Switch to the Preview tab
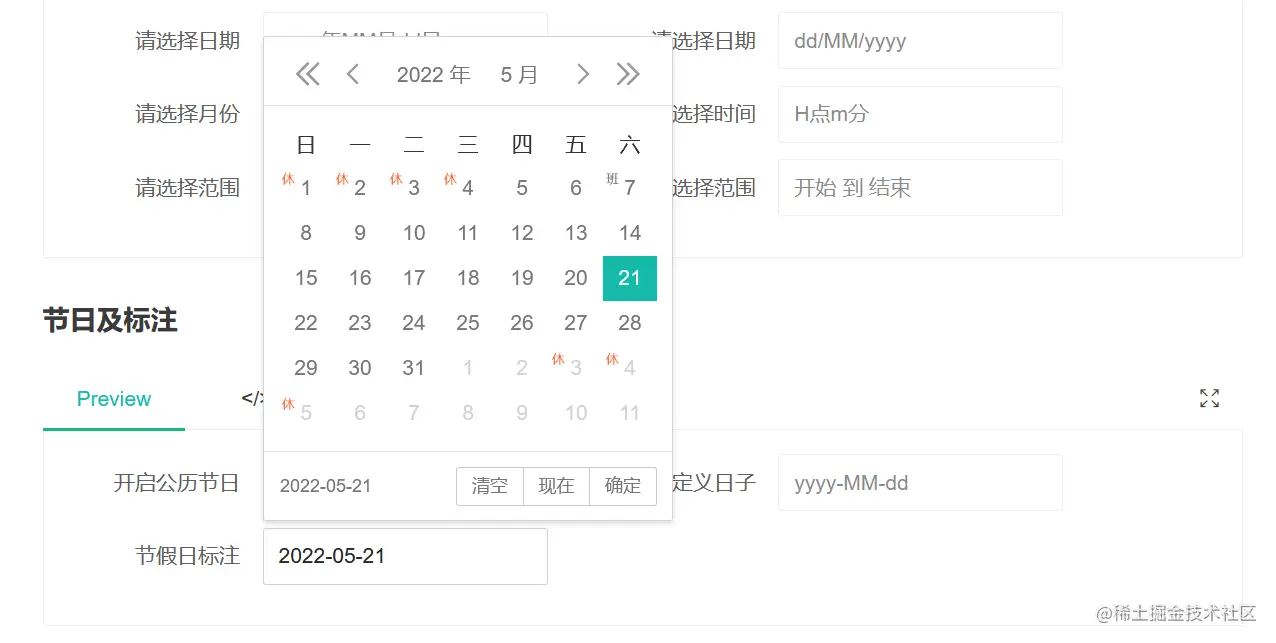 coord(114,399)
